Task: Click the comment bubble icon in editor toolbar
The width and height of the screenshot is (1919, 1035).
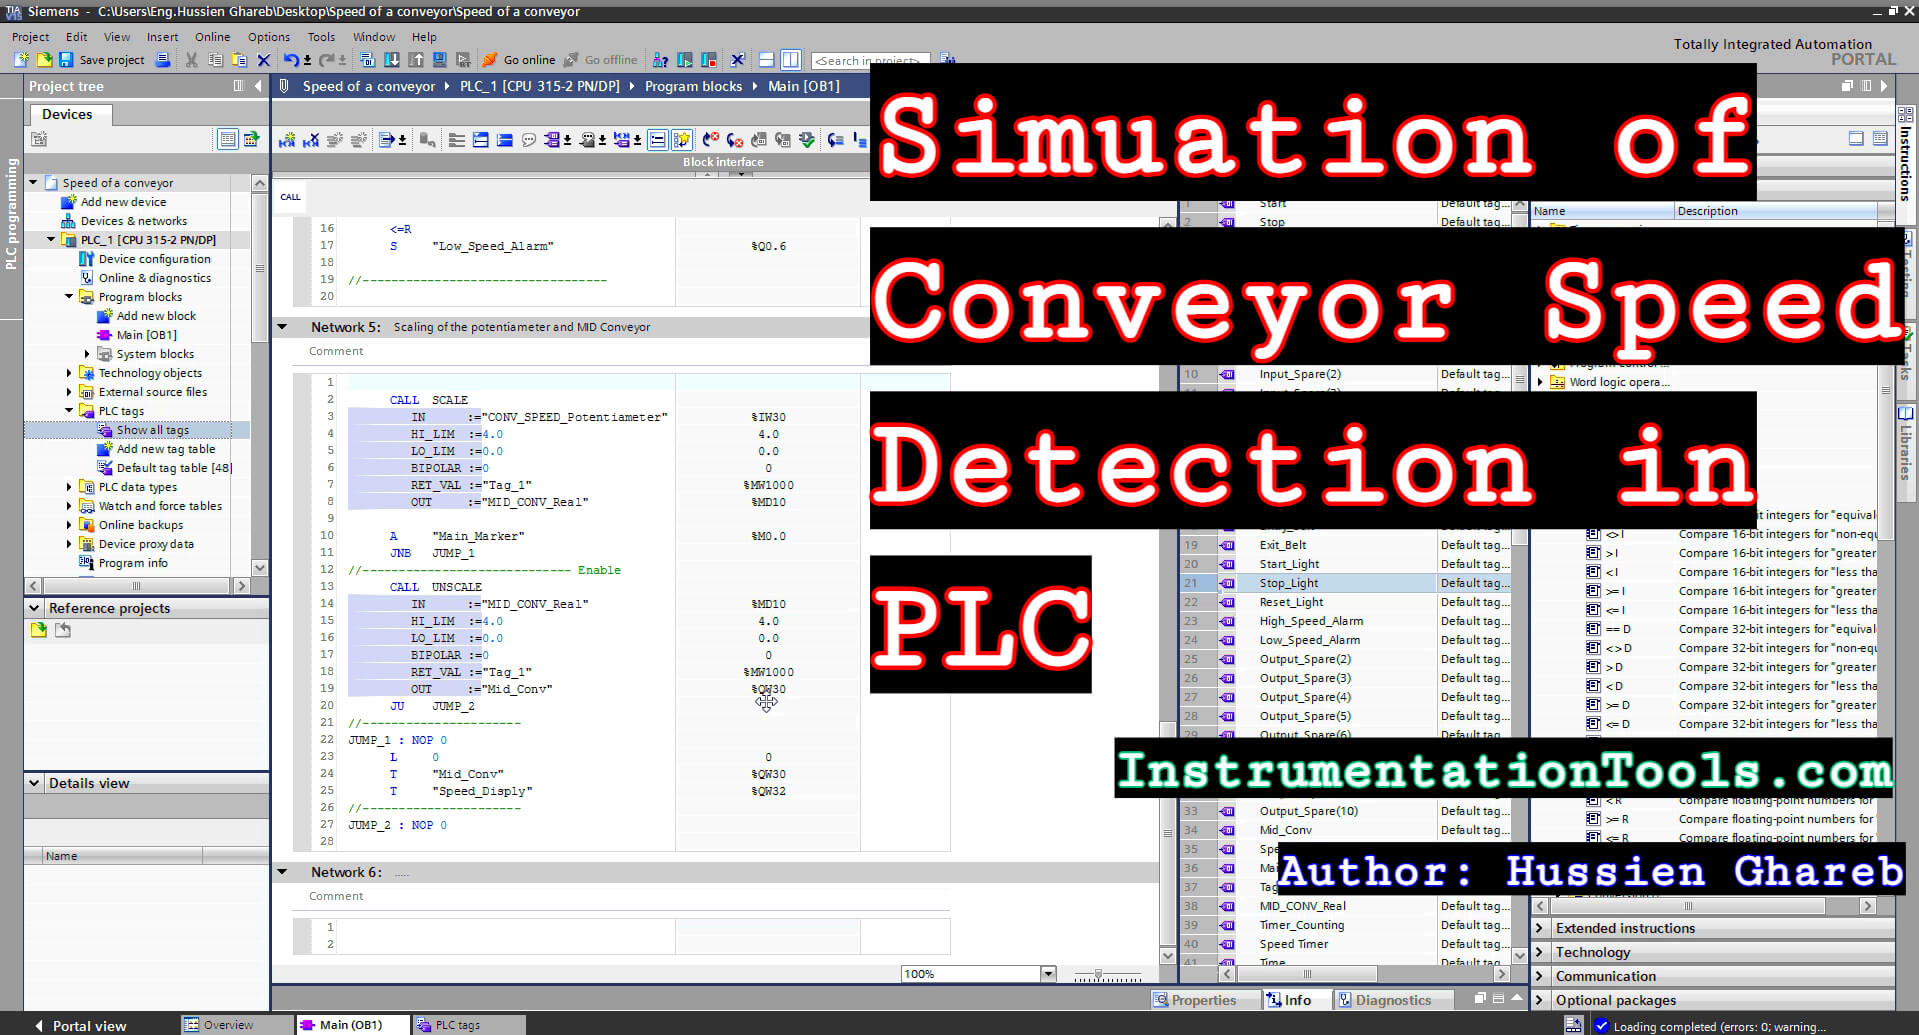Action: point(529,140)
